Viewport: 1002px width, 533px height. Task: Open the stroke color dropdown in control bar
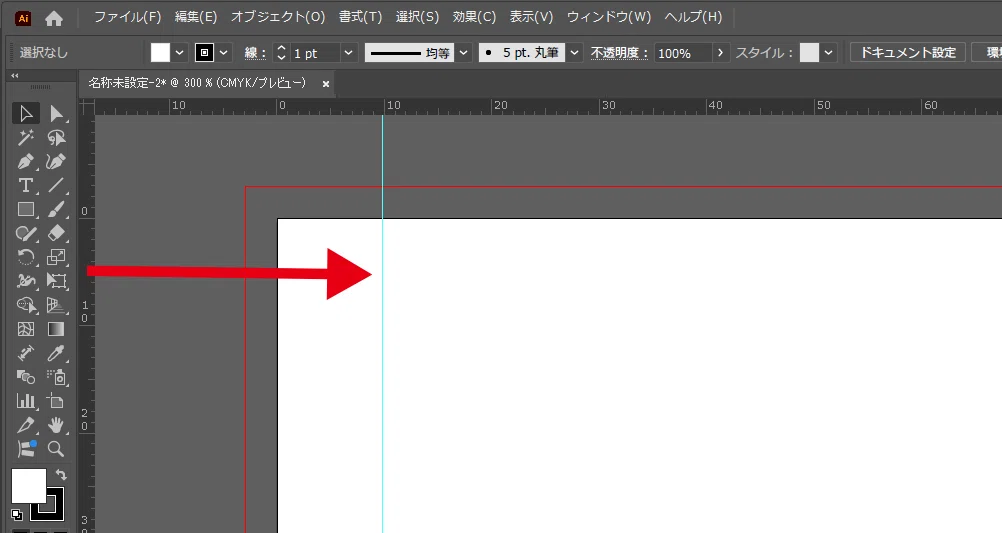click(x=224, y=53)
